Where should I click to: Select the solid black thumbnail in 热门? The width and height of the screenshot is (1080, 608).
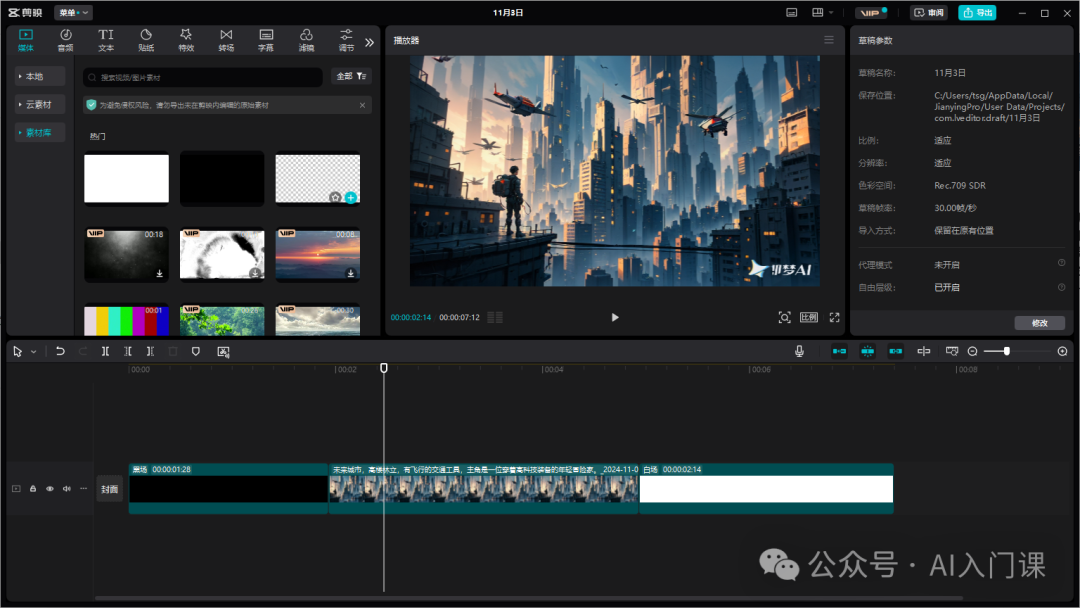pyautogui.click(x=222, y=178)
